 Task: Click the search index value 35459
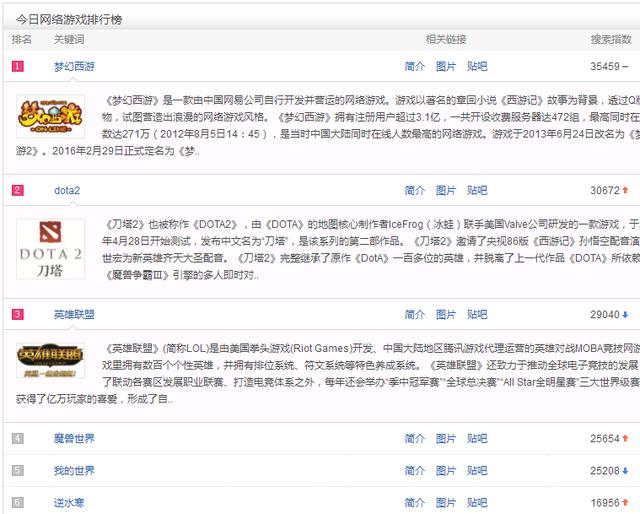(x=605, y=66)
